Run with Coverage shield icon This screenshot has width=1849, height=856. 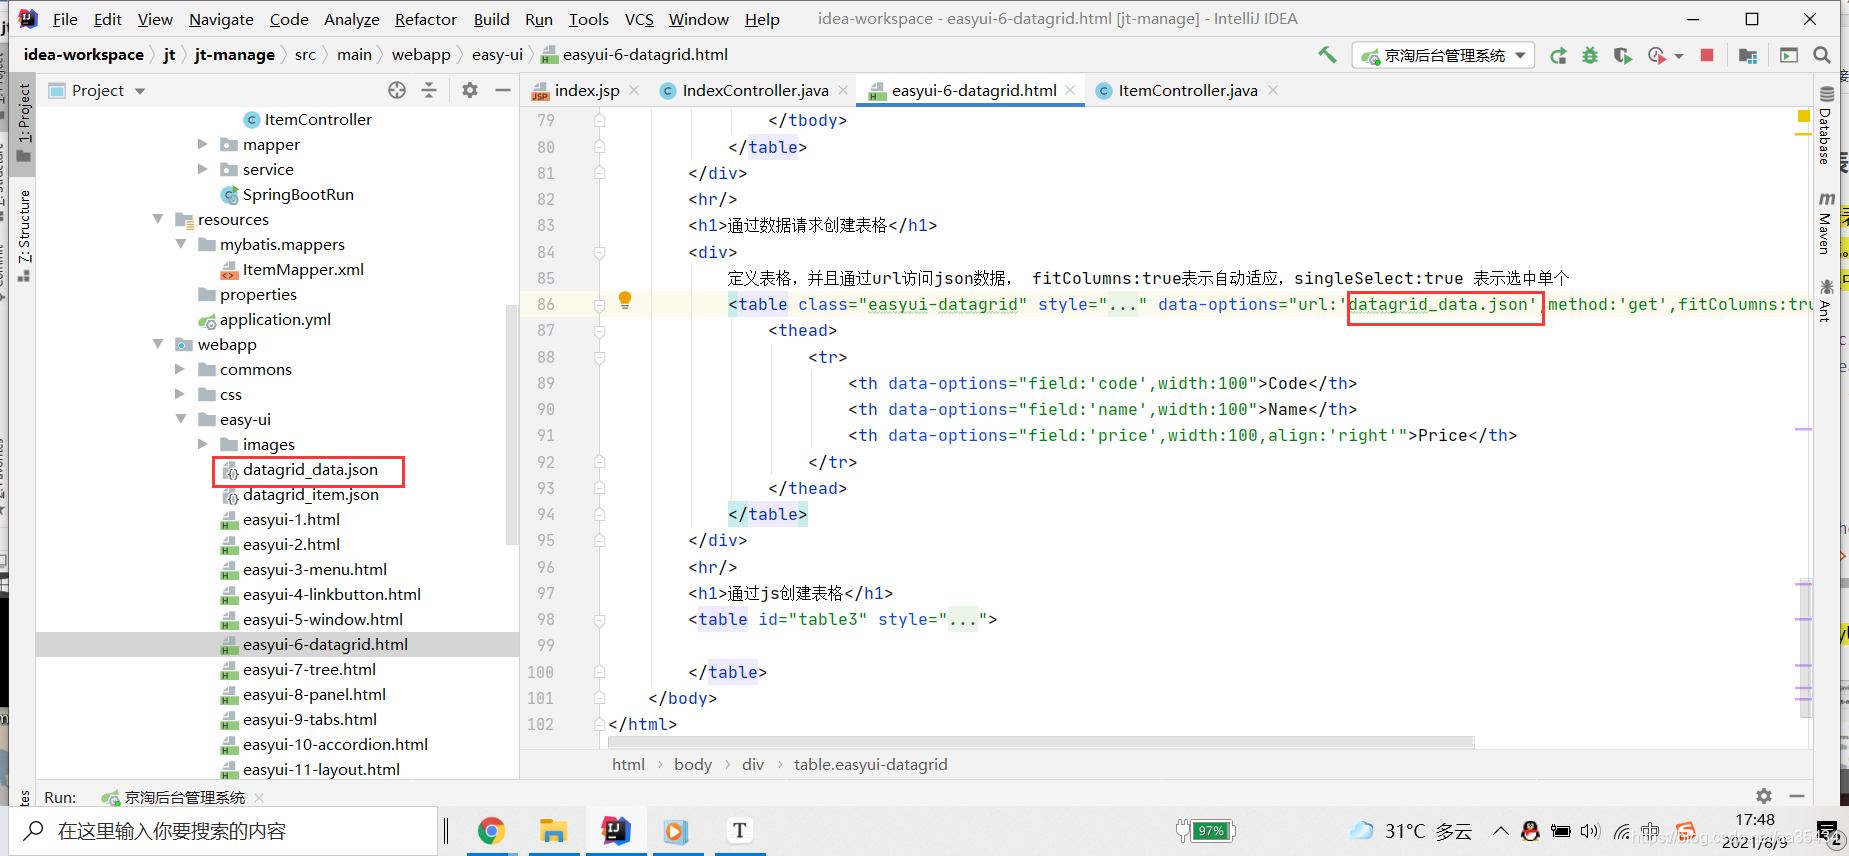pyautogui.click(x=1622, y=55)
